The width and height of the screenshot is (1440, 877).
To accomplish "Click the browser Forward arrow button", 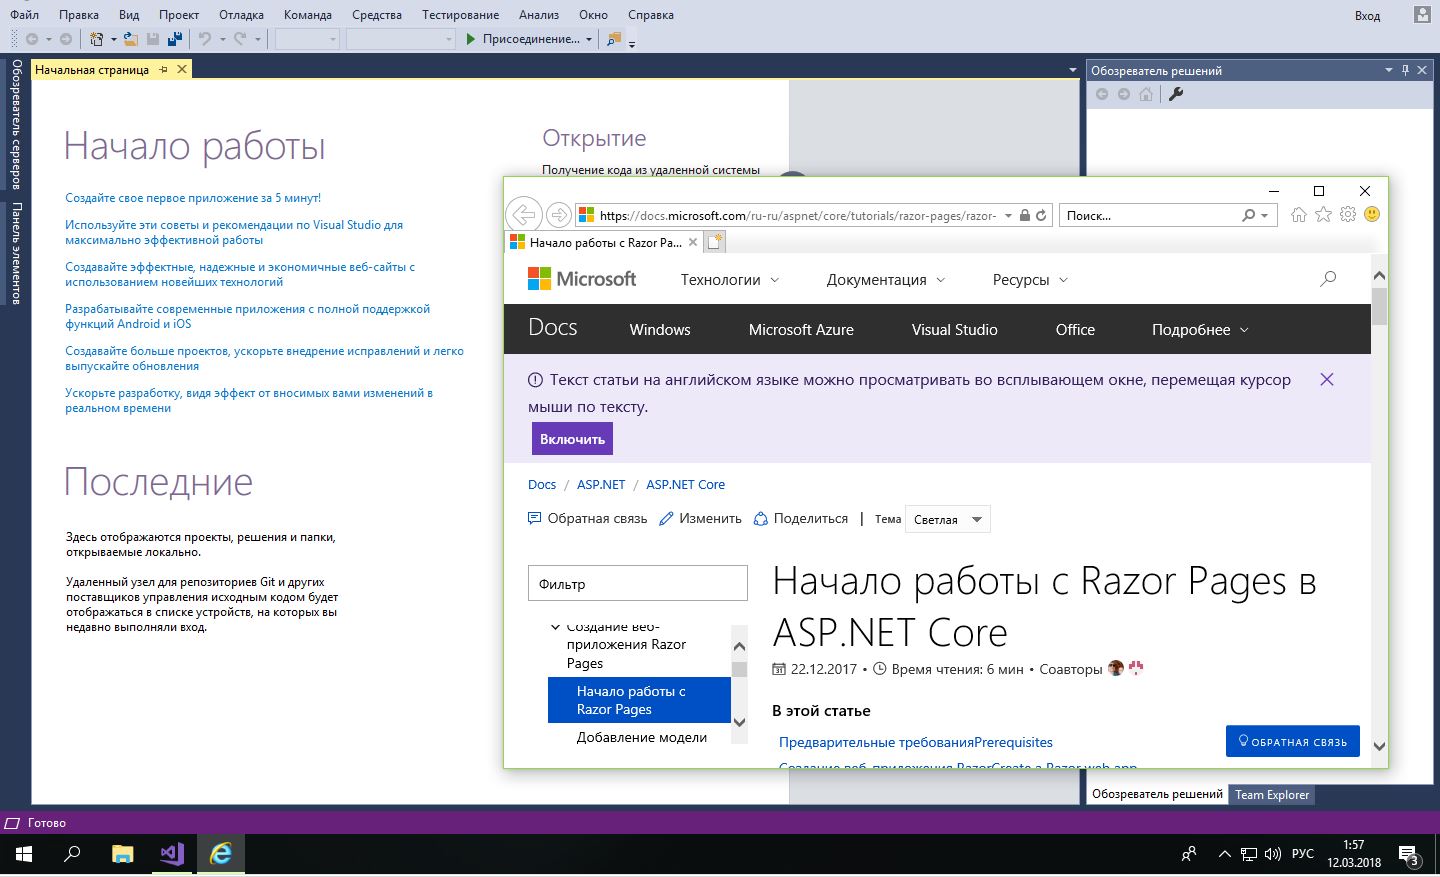I will (559, 215).
